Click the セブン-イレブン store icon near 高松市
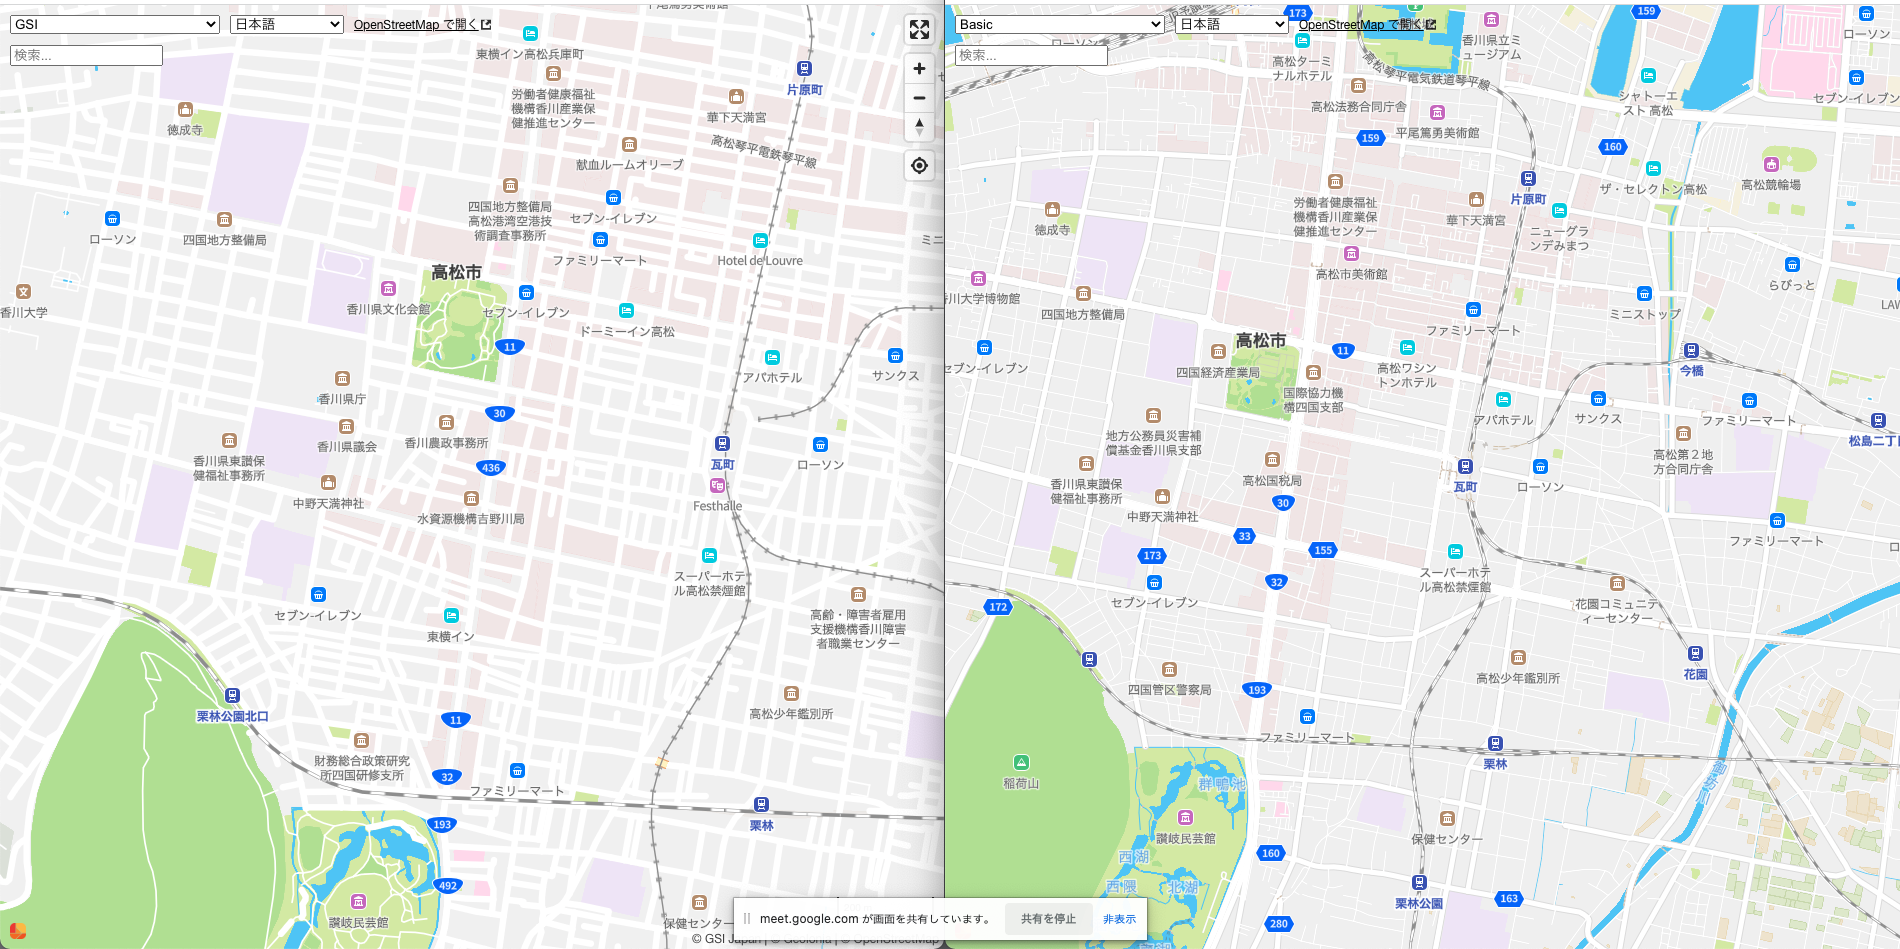The width and height of the screenshot is (1900, 949). (x=527, y=293)
